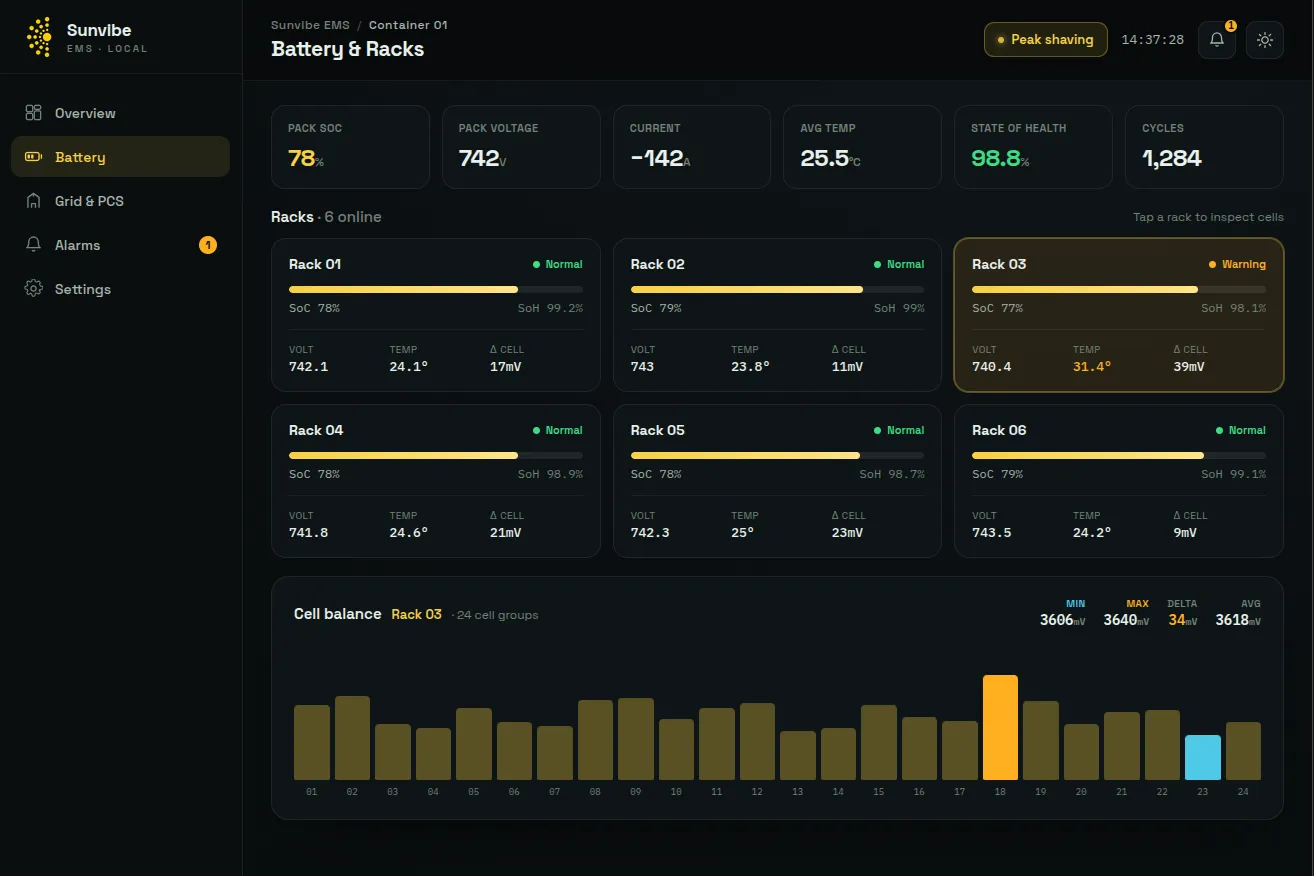The height and width of the screenshot is (876, 1314).
Task: Click Rack 03 temperature 31.4° value
Action: (x=1092, y=367)
